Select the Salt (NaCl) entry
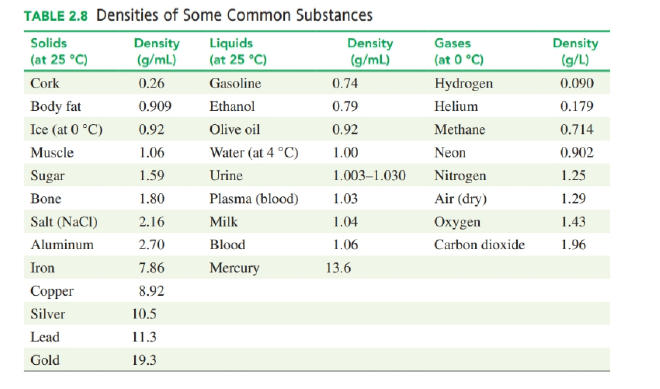This screenshot has height=389, width=660. pos(64,222)
